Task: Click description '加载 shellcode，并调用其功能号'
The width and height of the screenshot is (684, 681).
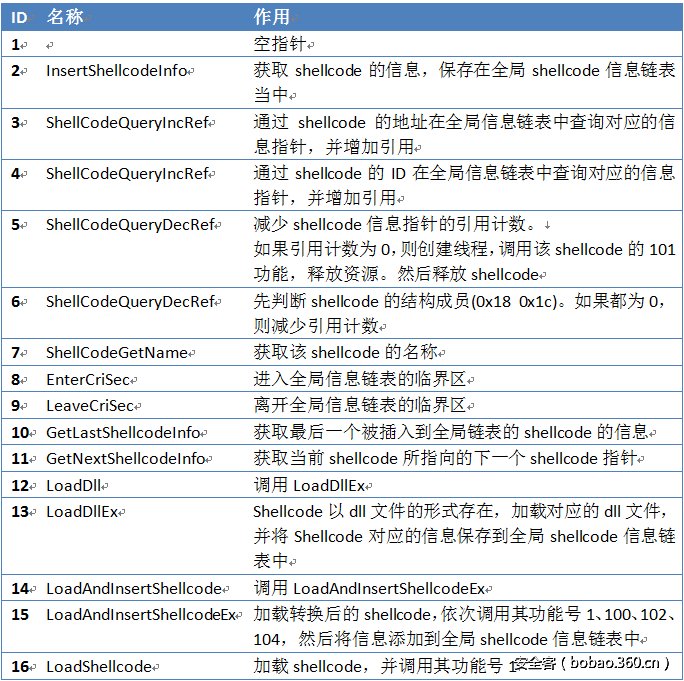Action: pos(385,666)
